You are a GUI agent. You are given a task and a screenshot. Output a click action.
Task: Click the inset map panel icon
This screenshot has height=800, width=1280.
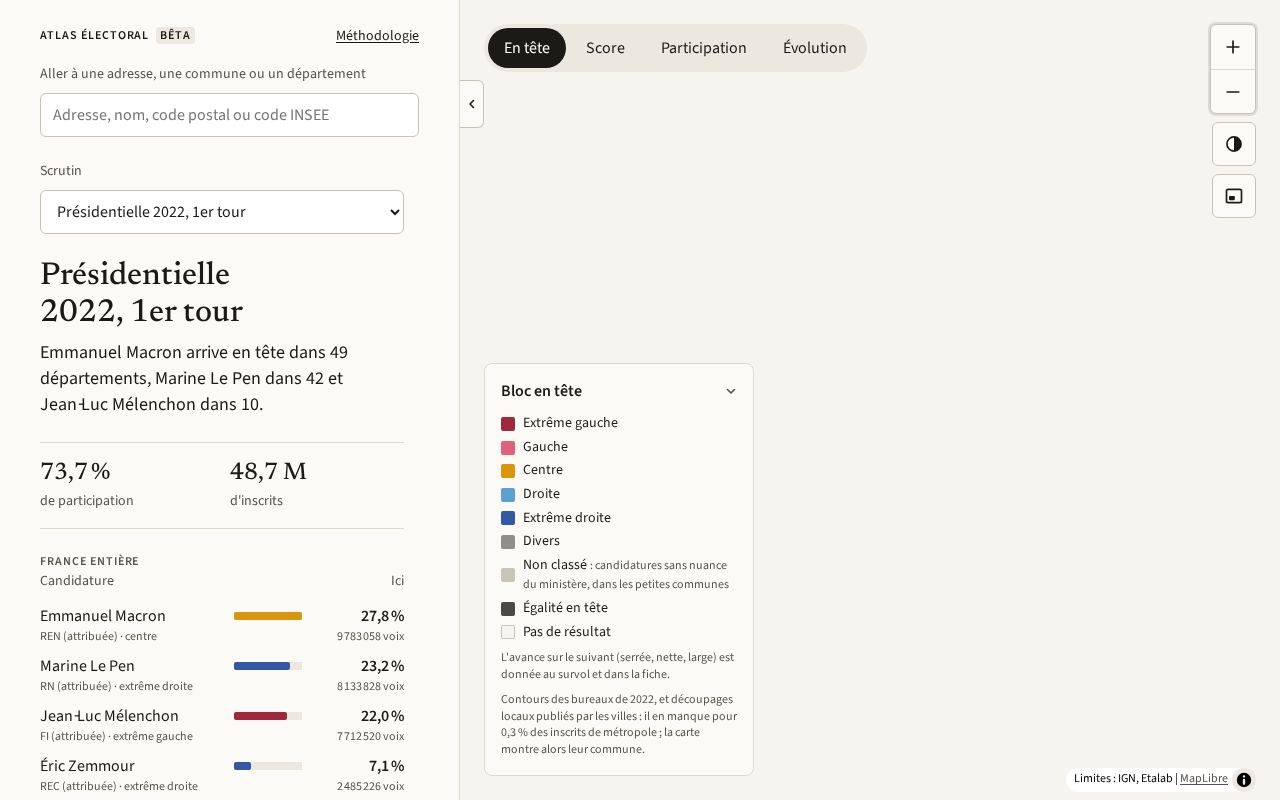coord(1233,196)
